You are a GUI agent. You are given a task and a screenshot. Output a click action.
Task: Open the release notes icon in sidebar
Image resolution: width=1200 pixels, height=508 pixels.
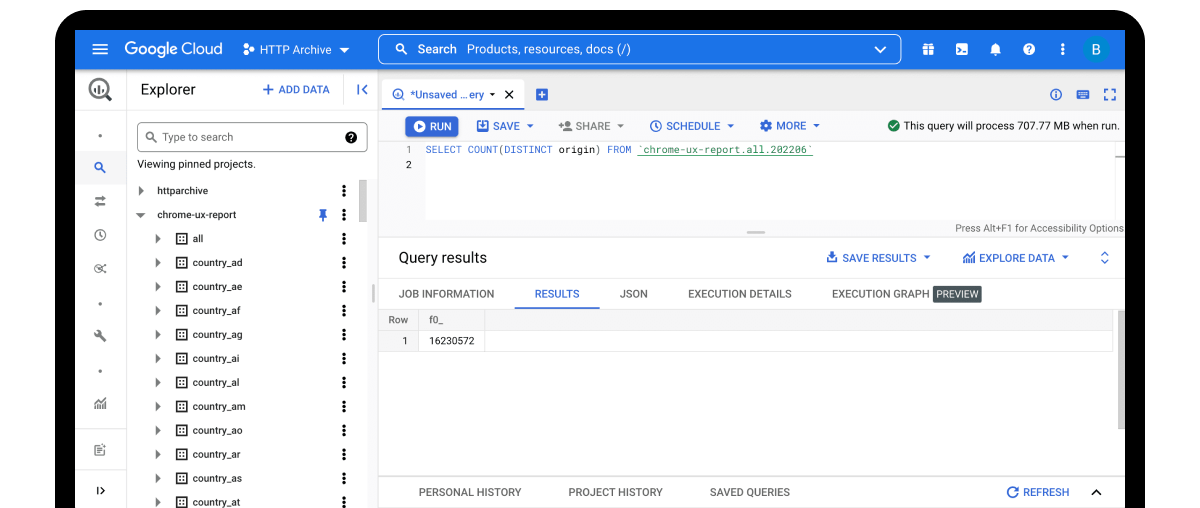pos(100,450)
